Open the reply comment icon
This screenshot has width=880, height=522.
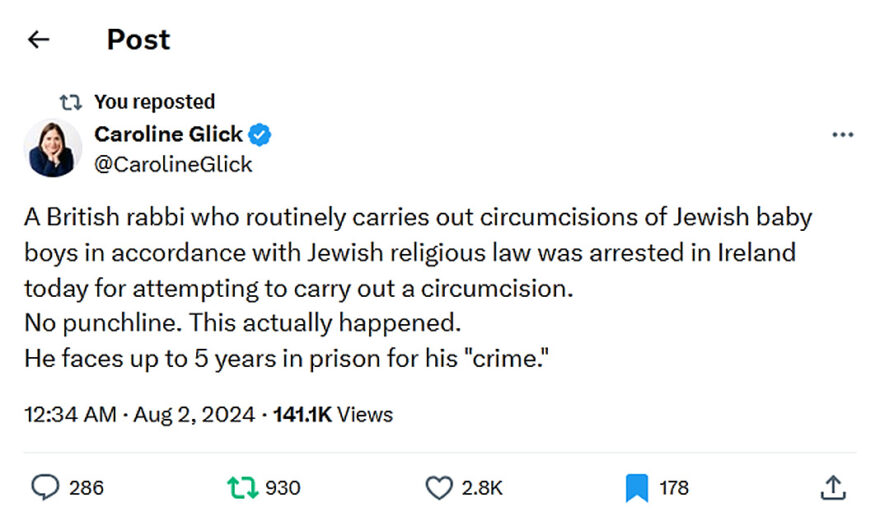coord(45,487)
